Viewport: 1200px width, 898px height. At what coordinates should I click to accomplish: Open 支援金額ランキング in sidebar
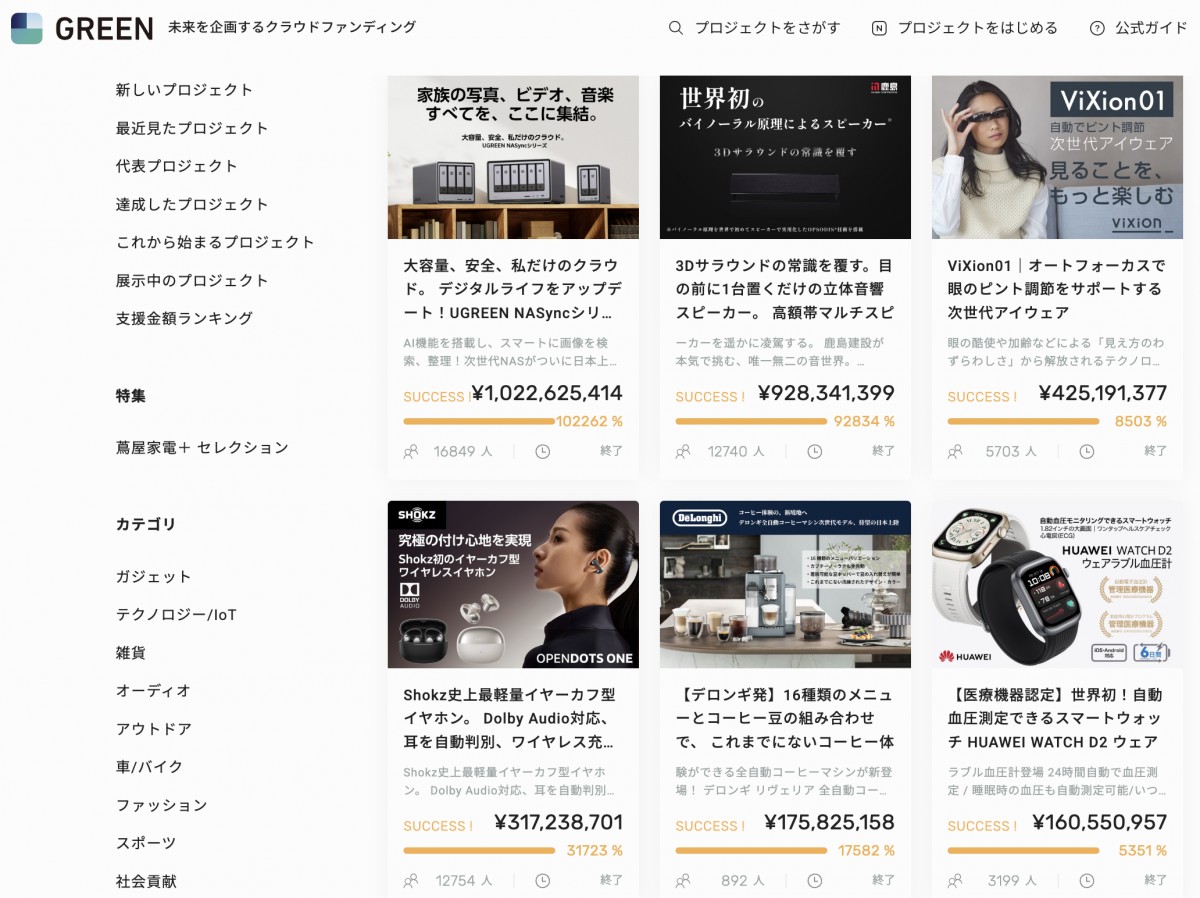tap(185, 318)
